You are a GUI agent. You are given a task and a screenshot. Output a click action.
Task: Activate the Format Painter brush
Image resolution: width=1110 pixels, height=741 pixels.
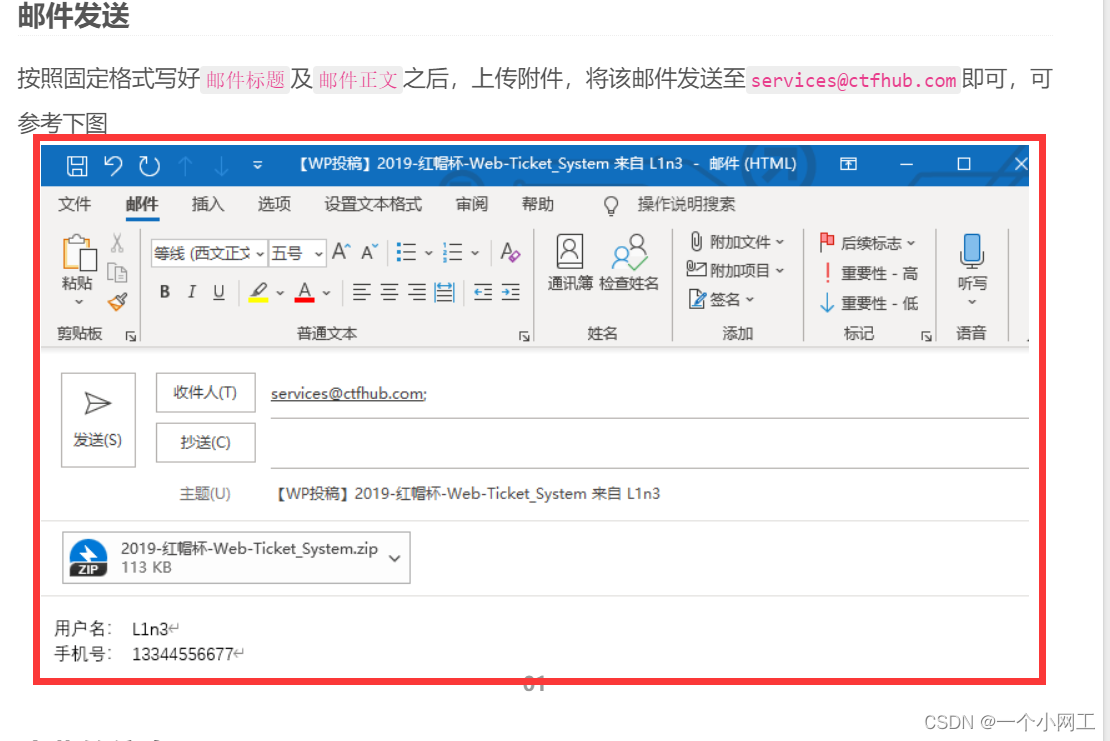(x=118, y=302)
